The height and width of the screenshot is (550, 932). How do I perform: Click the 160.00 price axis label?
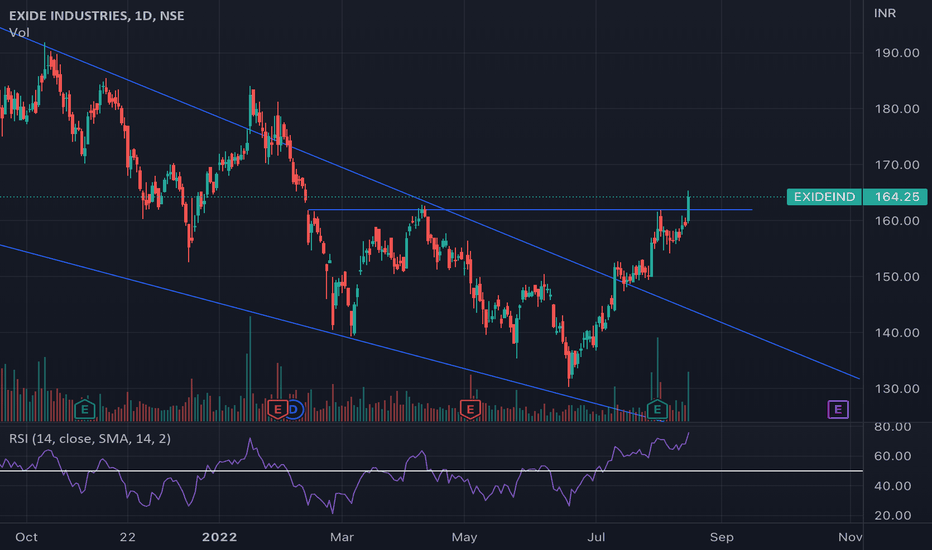(x=897, y=221)
